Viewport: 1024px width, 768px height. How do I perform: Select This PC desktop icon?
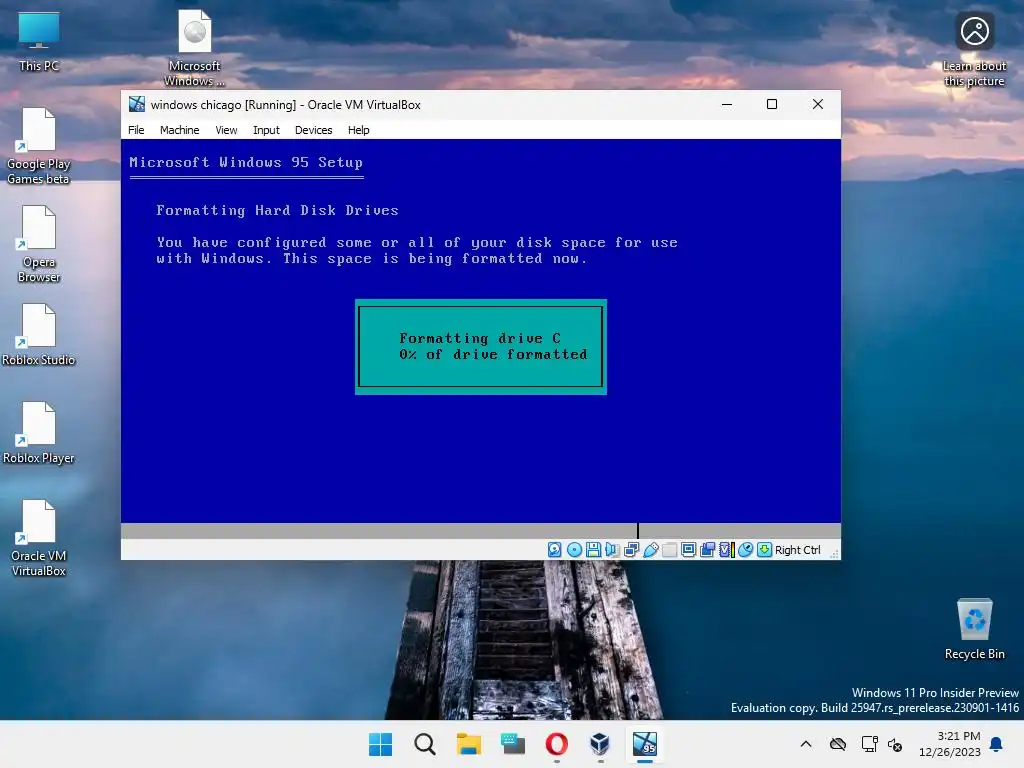(39, 42)
